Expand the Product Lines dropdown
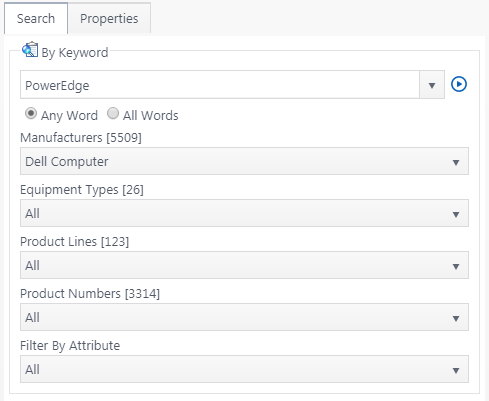This screenshot has height=401, width=489. [244, 265]
